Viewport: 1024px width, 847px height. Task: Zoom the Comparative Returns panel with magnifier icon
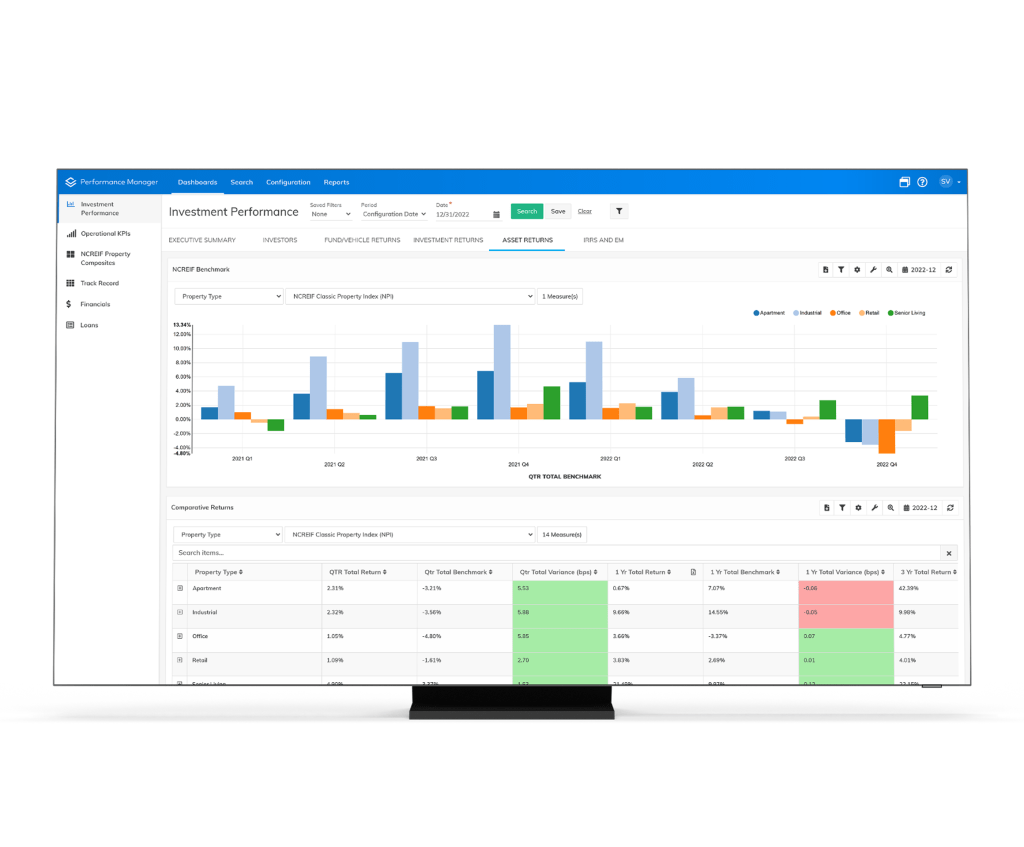[x=890, y=508]
